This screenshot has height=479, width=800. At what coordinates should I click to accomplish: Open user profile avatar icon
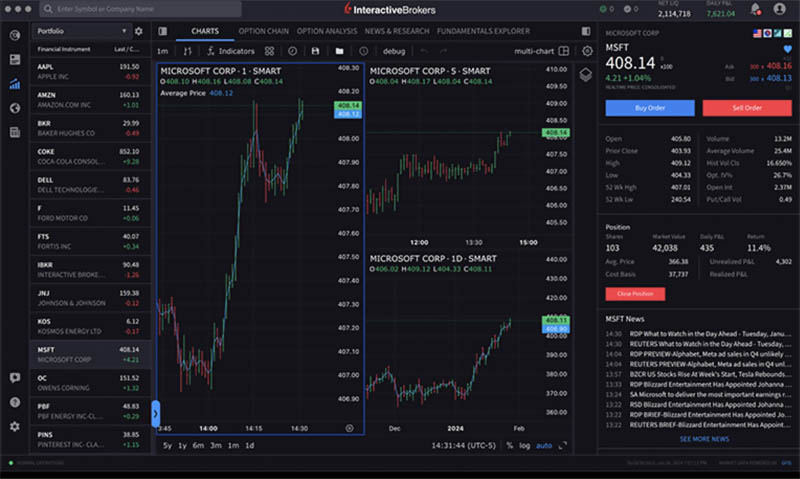[x=779, y=9]
